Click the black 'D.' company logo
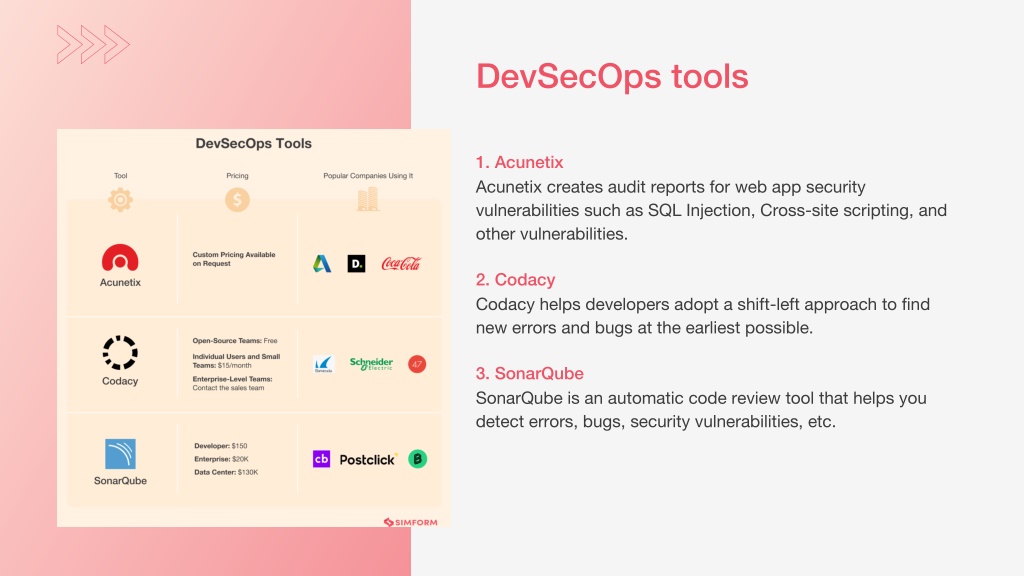1024x576 pixels. coord(357,264)
